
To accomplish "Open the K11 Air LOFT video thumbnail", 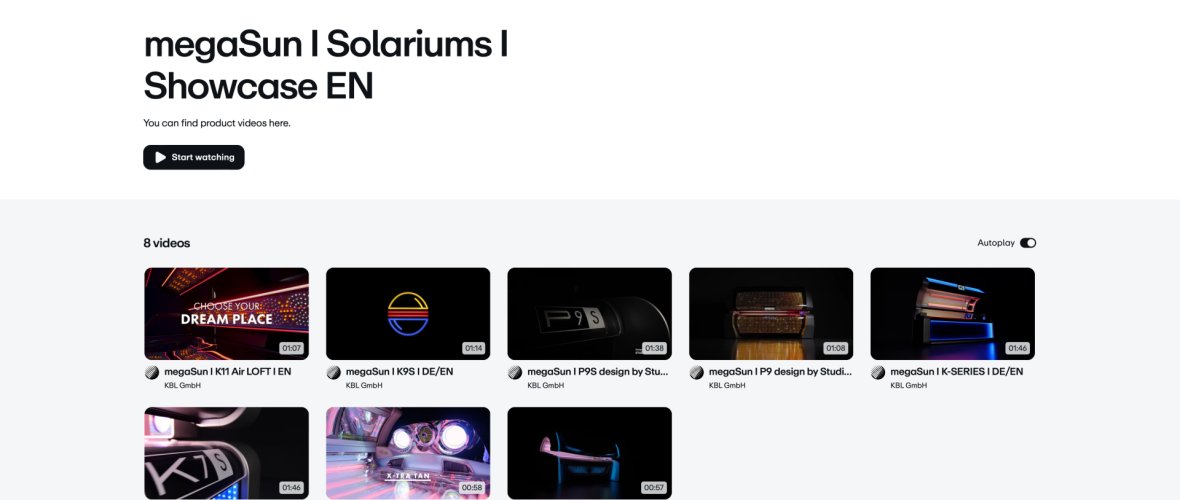I will coord(227,313).
